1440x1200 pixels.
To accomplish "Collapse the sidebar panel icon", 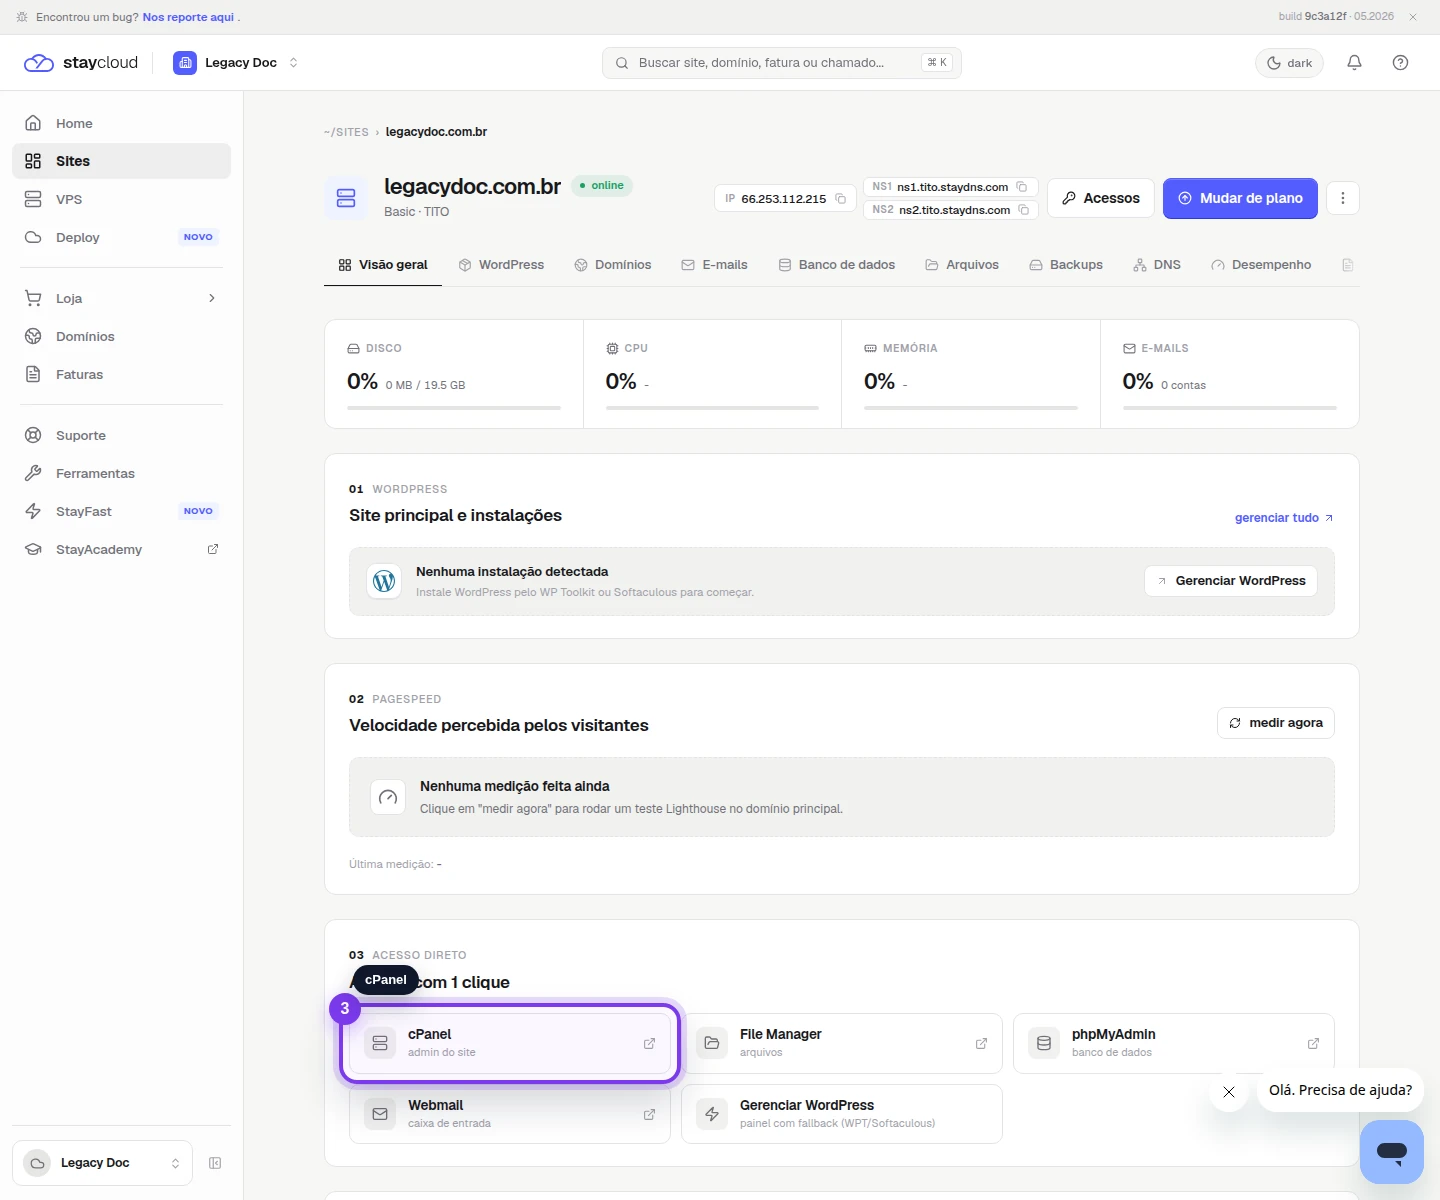I will click(x=215, y=1163).
